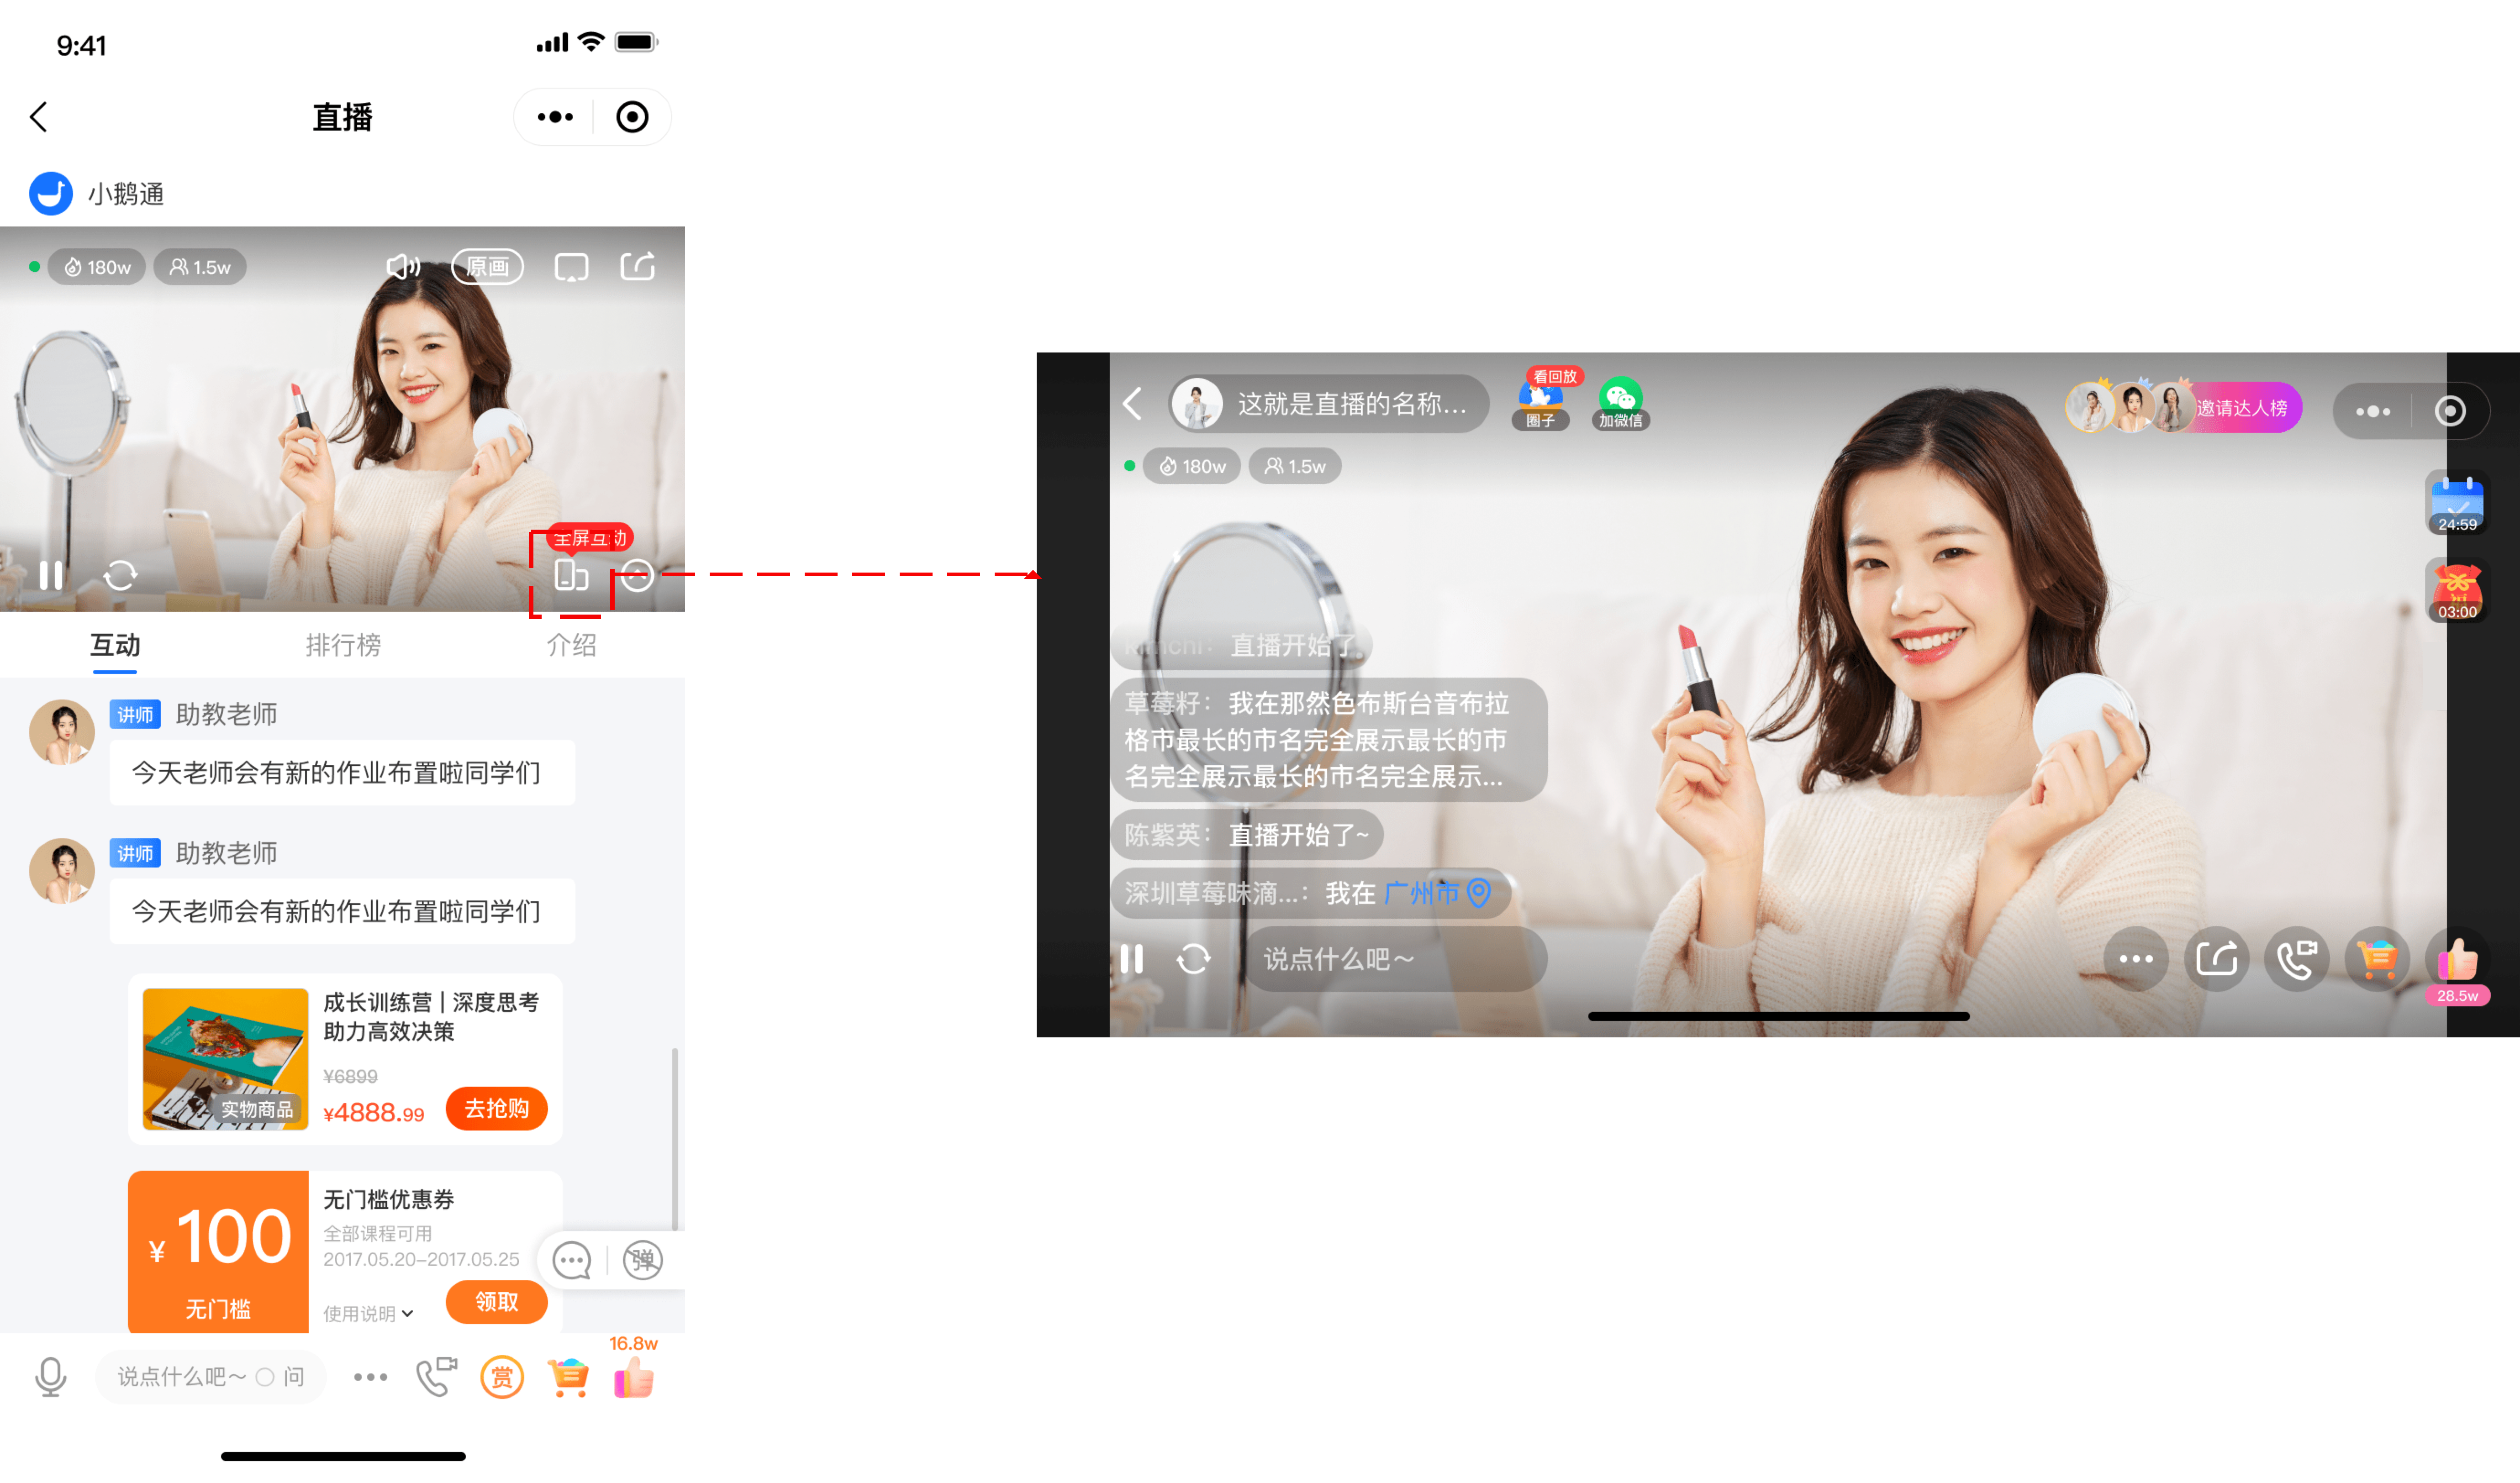Screen dimensions: 2520x1483
Task: Like the stream showing 16.8w
Action: click(x=634, y=1377)
